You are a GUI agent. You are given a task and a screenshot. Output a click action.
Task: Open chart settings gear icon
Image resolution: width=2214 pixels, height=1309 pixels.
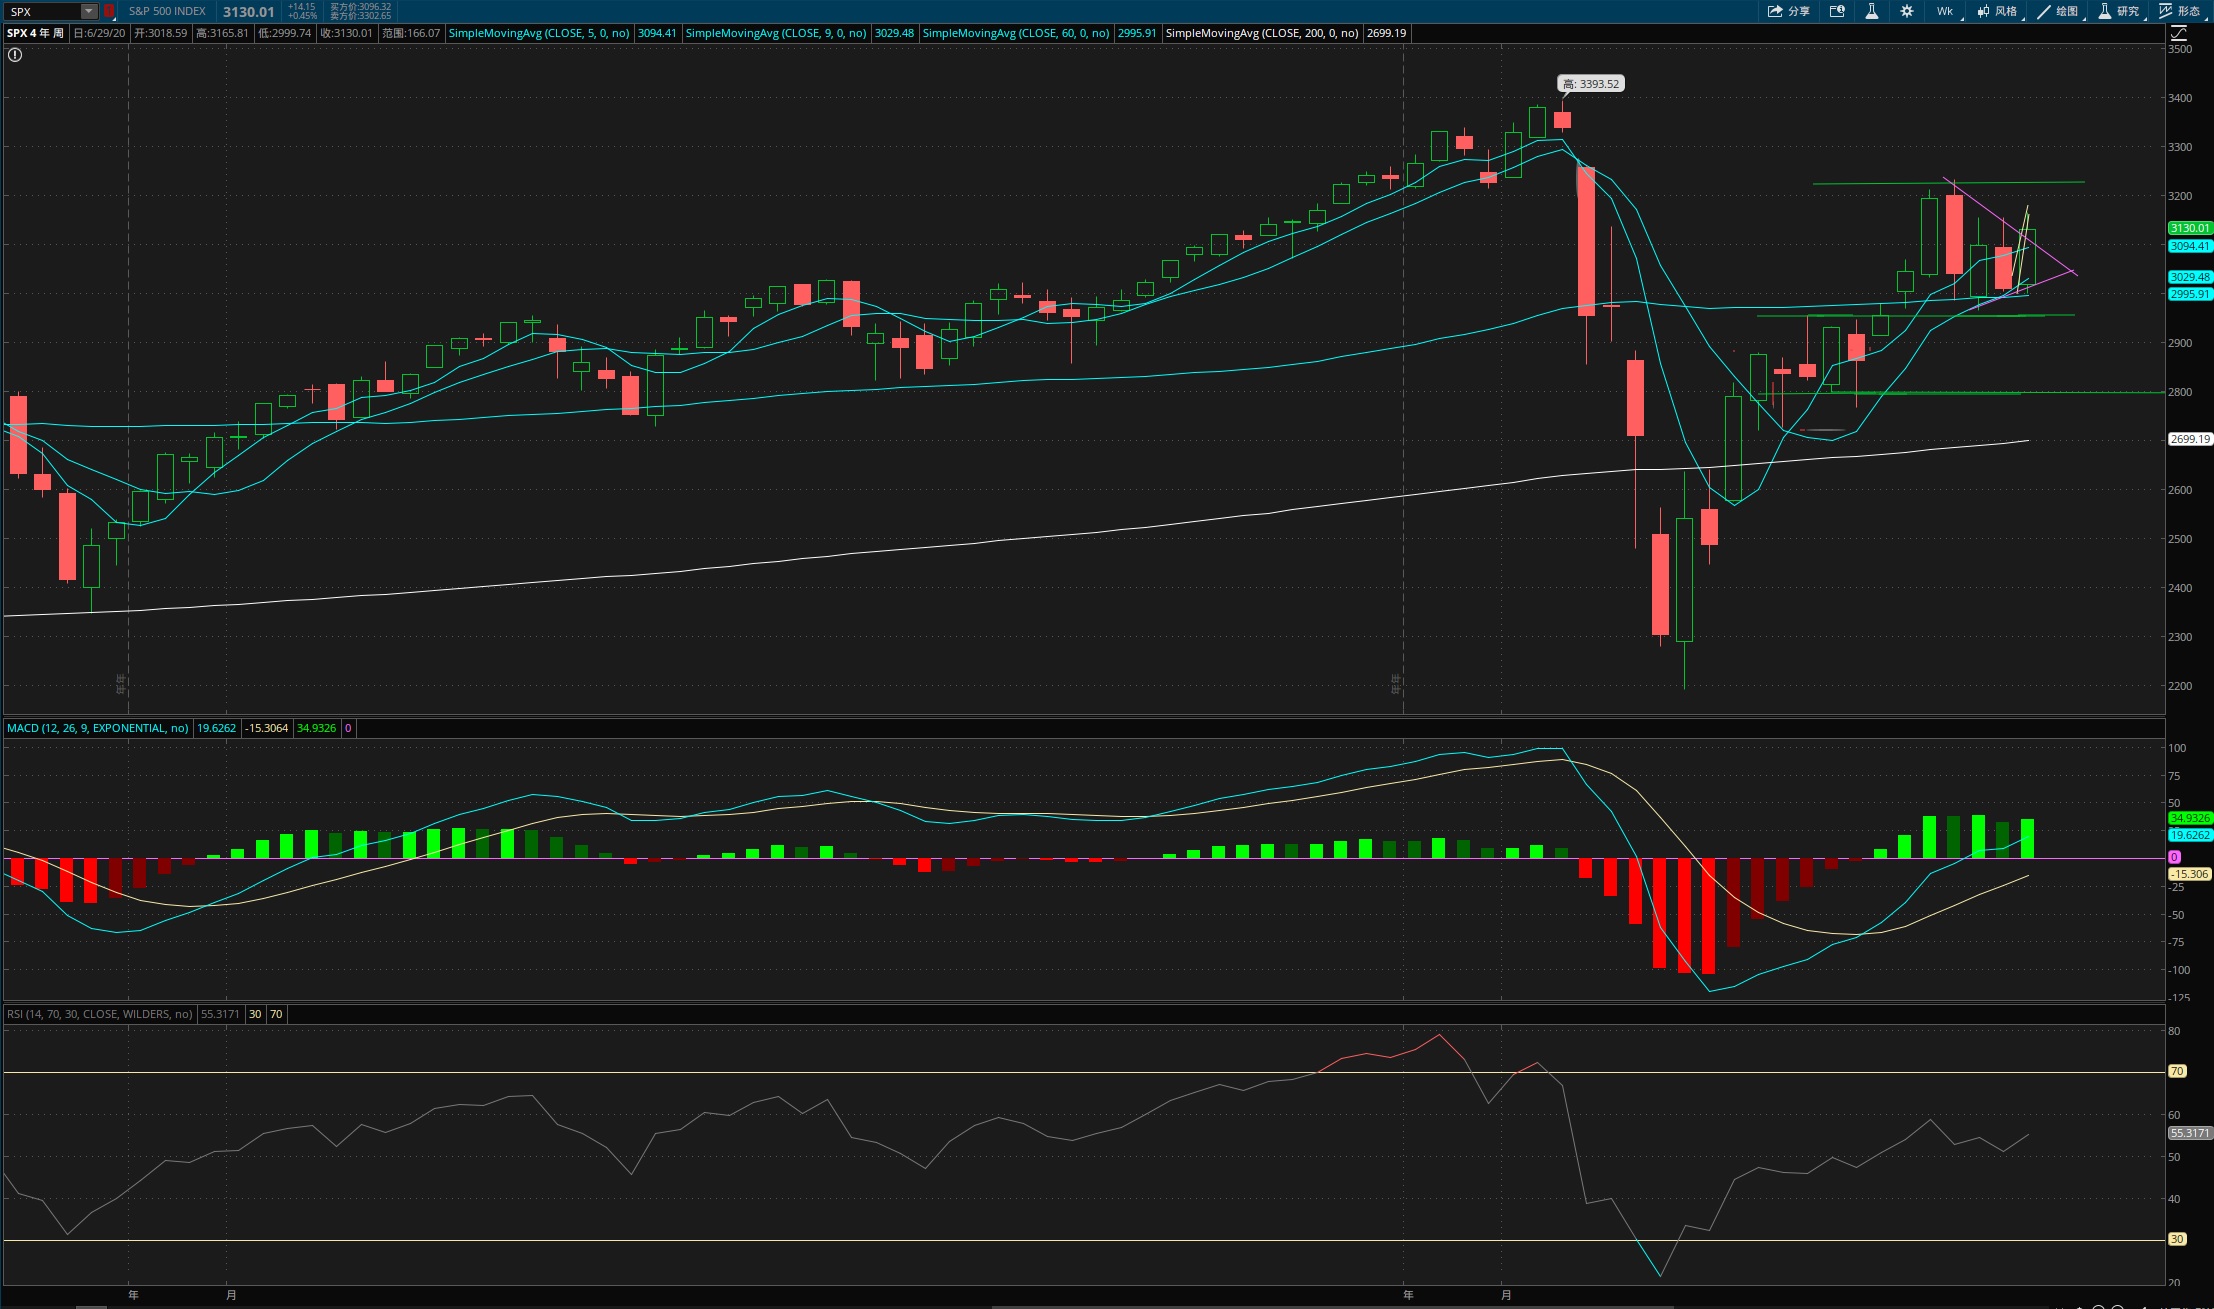(1907, 11)
